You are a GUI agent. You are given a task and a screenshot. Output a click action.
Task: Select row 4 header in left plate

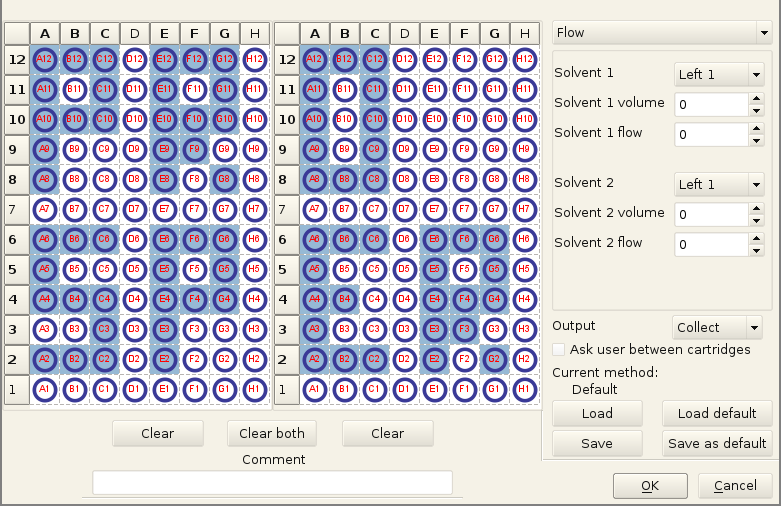coord(17,300)
